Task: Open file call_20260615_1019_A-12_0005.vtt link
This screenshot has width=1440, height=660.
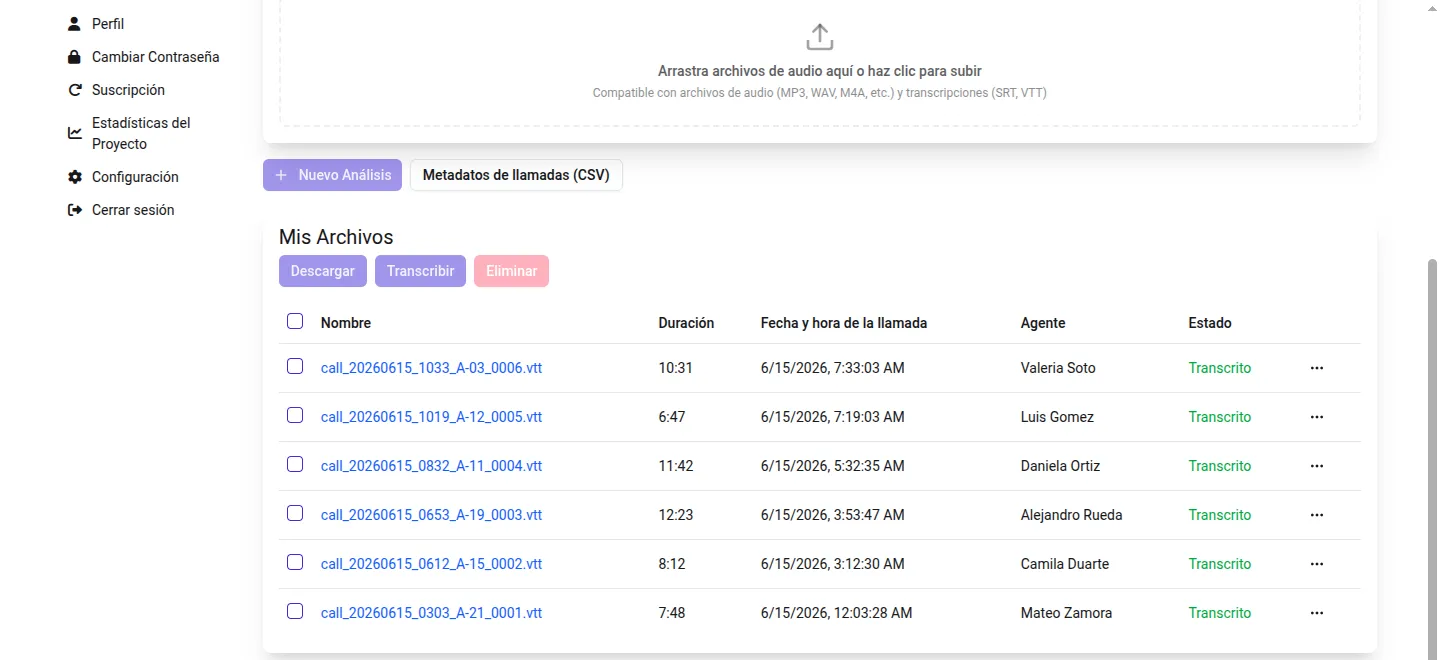Action: 431,417
